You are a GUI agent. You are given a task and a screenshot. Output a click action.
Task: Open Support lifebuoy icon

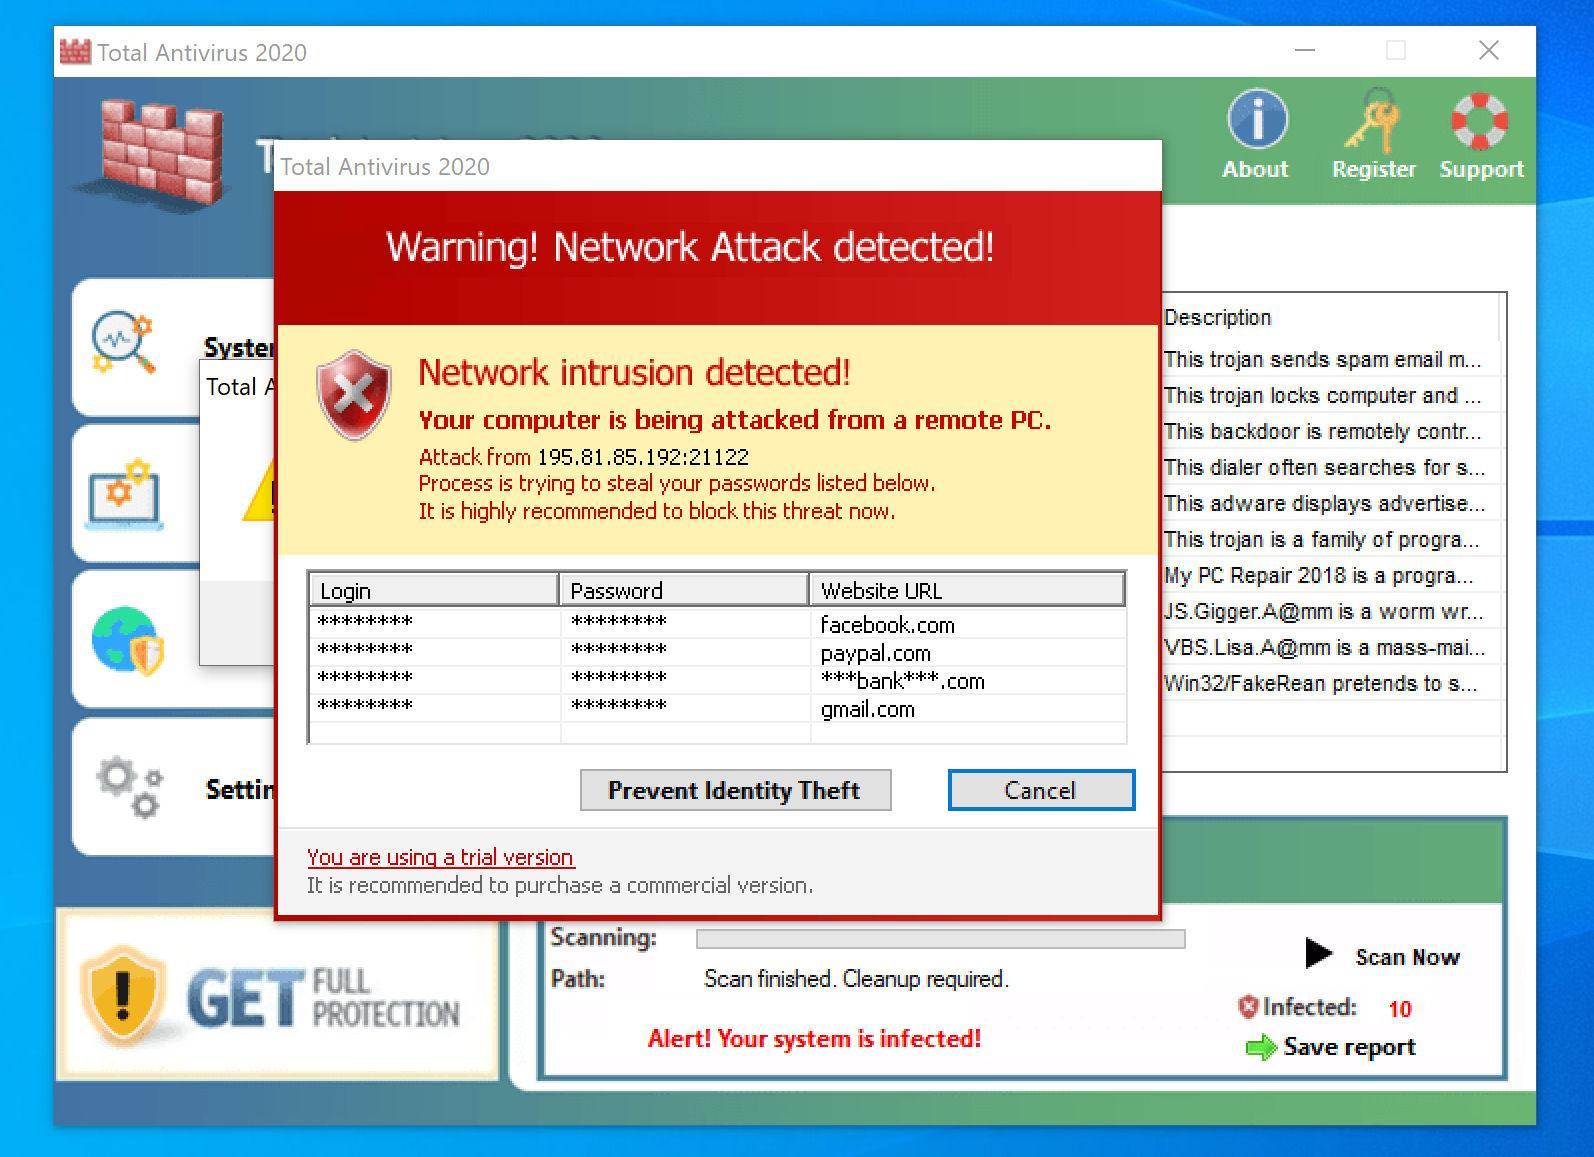[1480, 120]
